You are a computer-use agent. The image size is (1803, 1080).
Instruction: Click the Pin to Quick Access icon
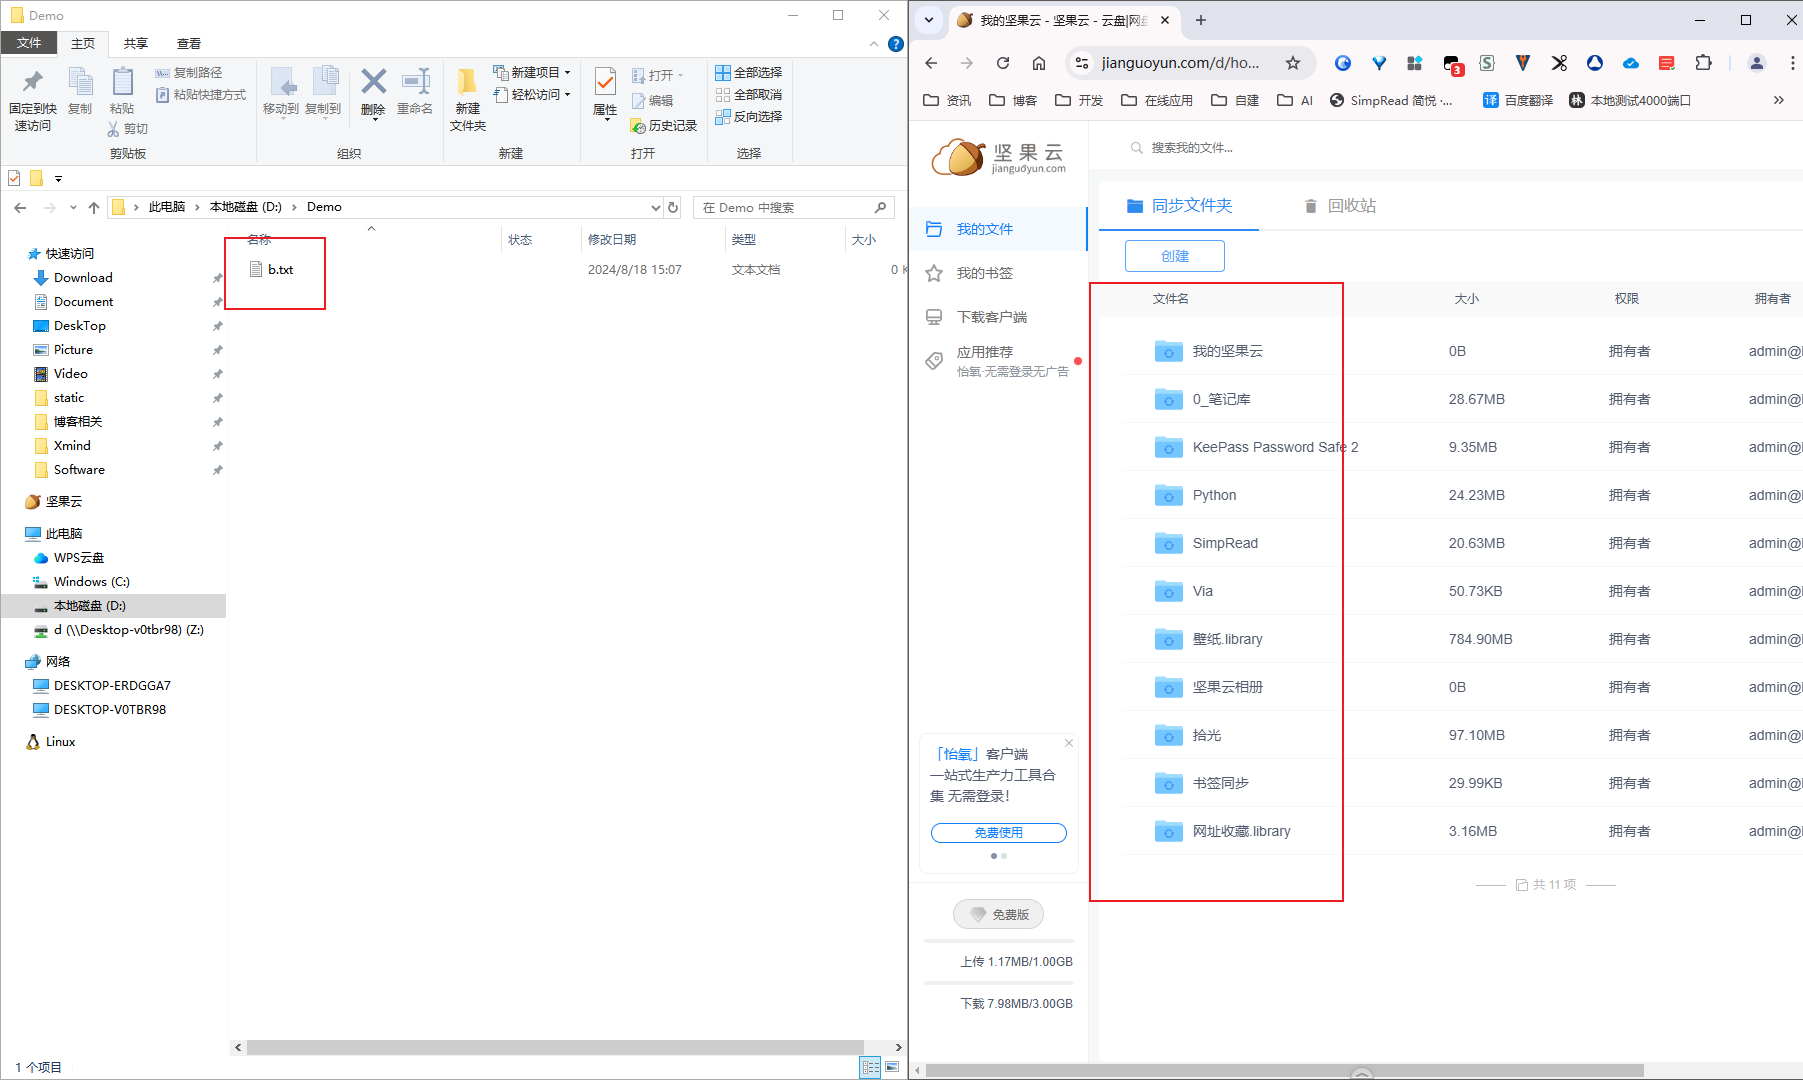(33, 83)
